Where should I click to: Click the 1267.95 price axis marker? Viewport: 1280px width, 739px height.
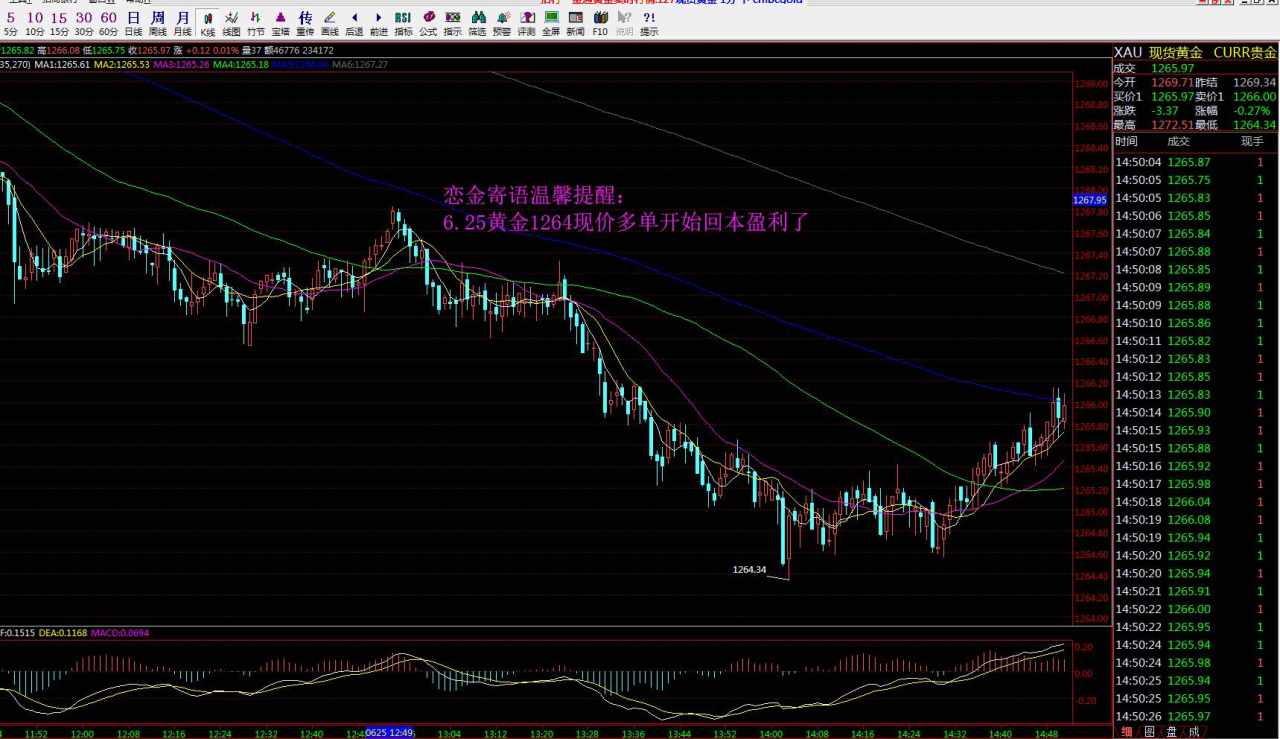pos(1090,200)
